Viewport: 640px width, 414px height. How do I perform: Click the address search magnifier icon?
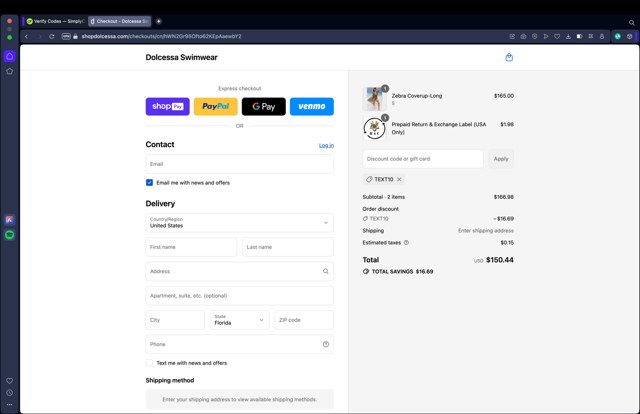click(326, 271)
